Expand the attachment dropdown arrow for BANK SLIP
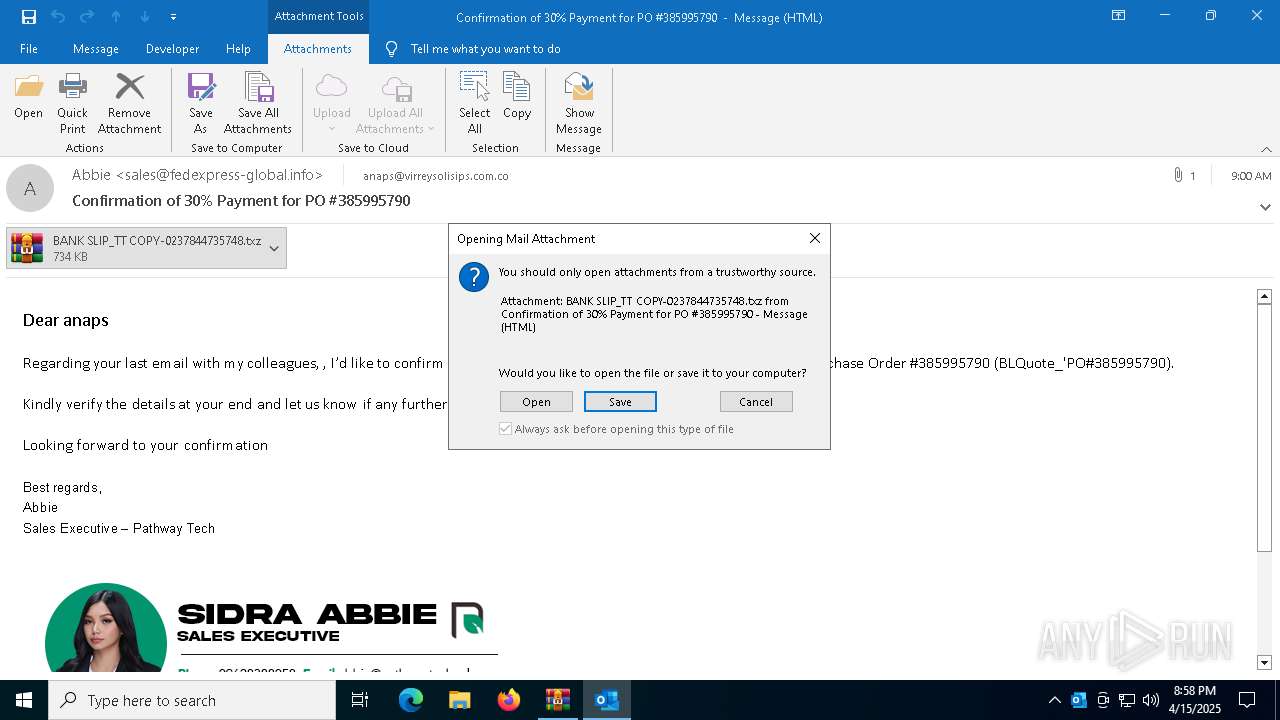This screenshot has height=720, width=1280. (273, 248)
